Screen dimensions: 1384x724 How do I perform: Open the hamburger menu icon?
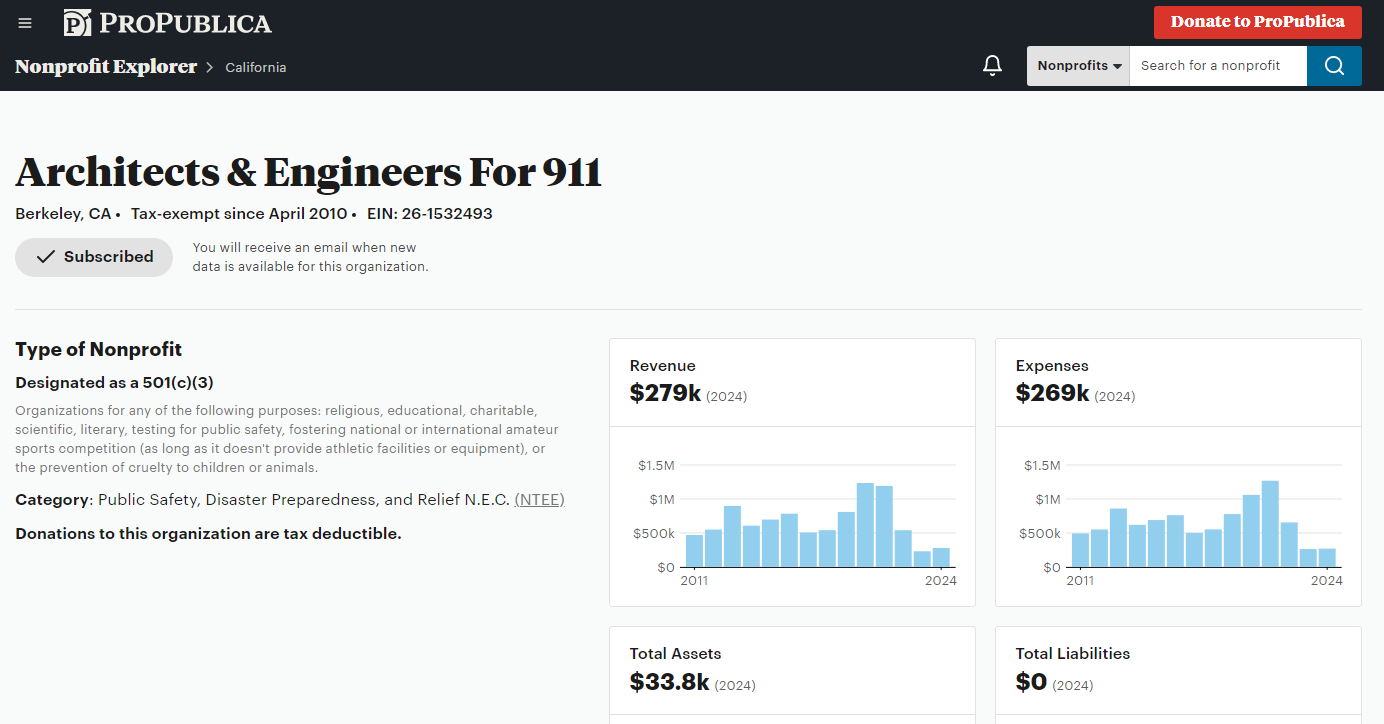(25, 23)
